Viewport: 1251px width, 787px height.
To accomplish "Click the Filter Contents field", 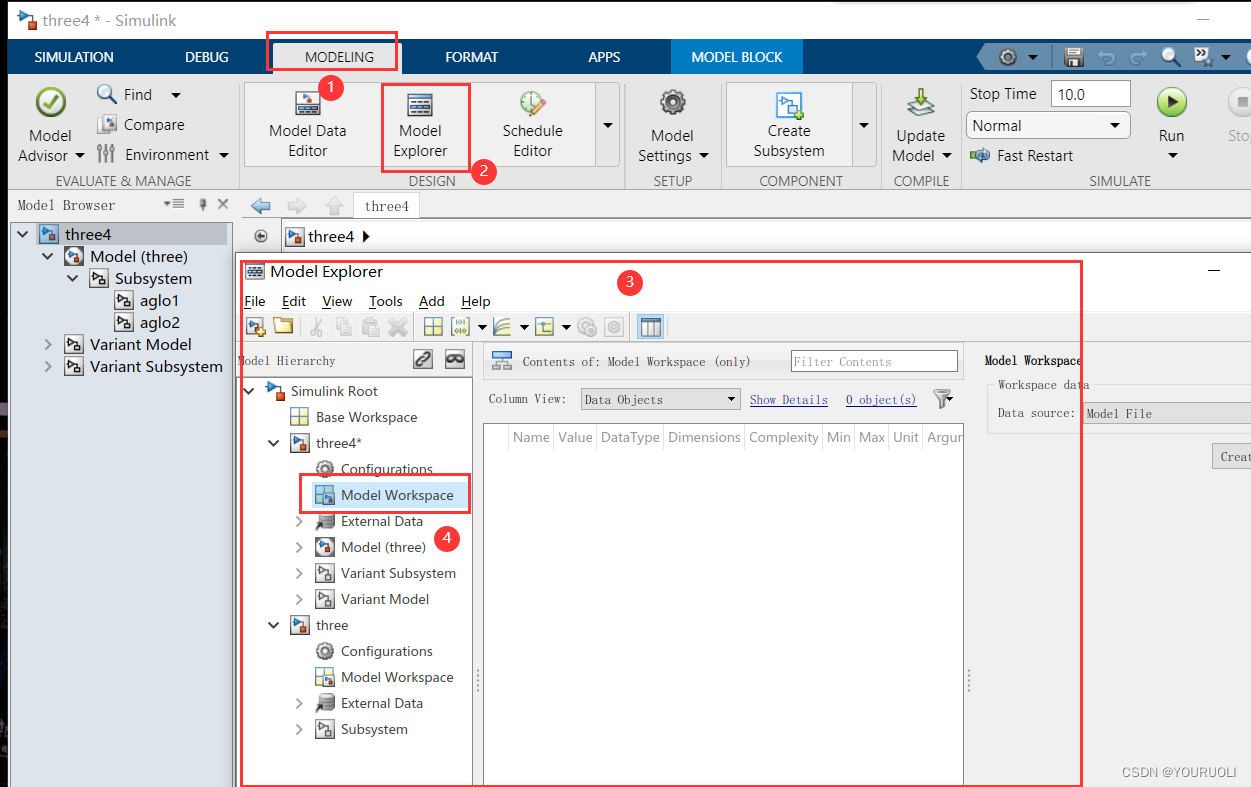I will pyautogui.click(x=874, y=362).
